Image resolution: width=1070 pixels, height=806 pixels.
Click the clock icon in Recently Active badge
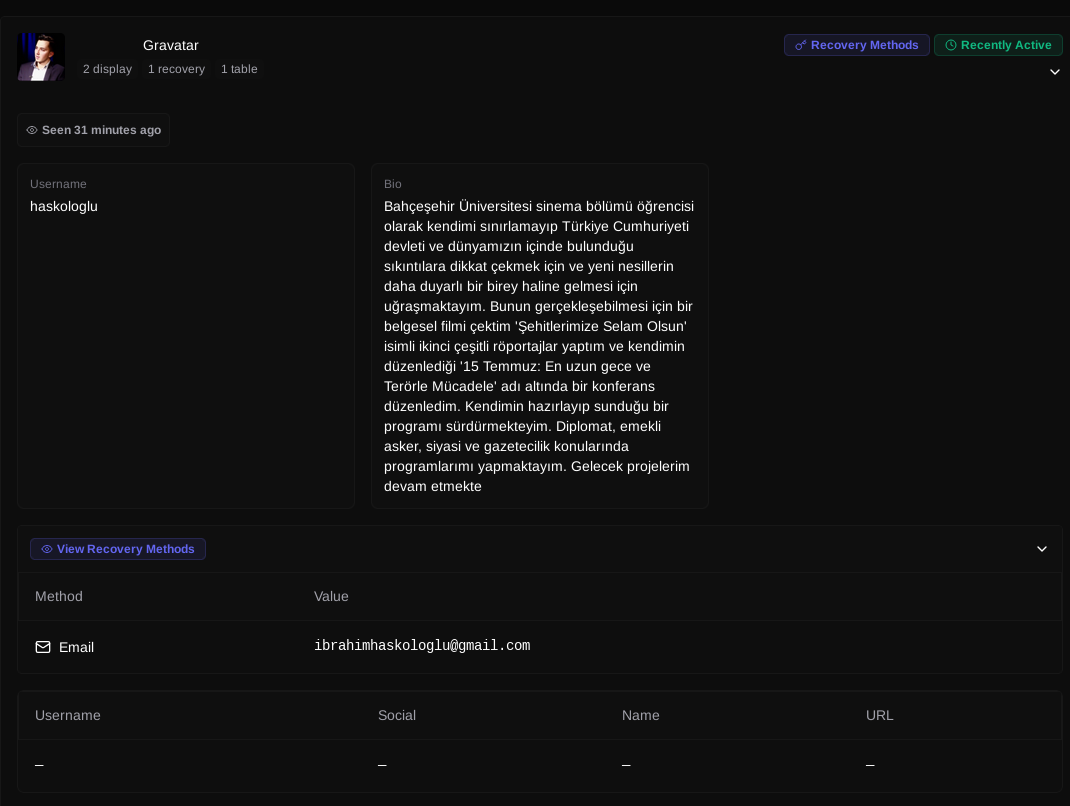pyautogui.click(x=951, y=46)
